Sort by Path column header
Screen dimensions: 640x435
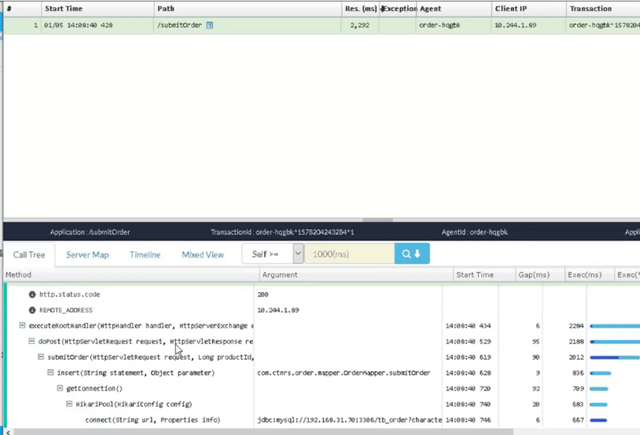248,9
